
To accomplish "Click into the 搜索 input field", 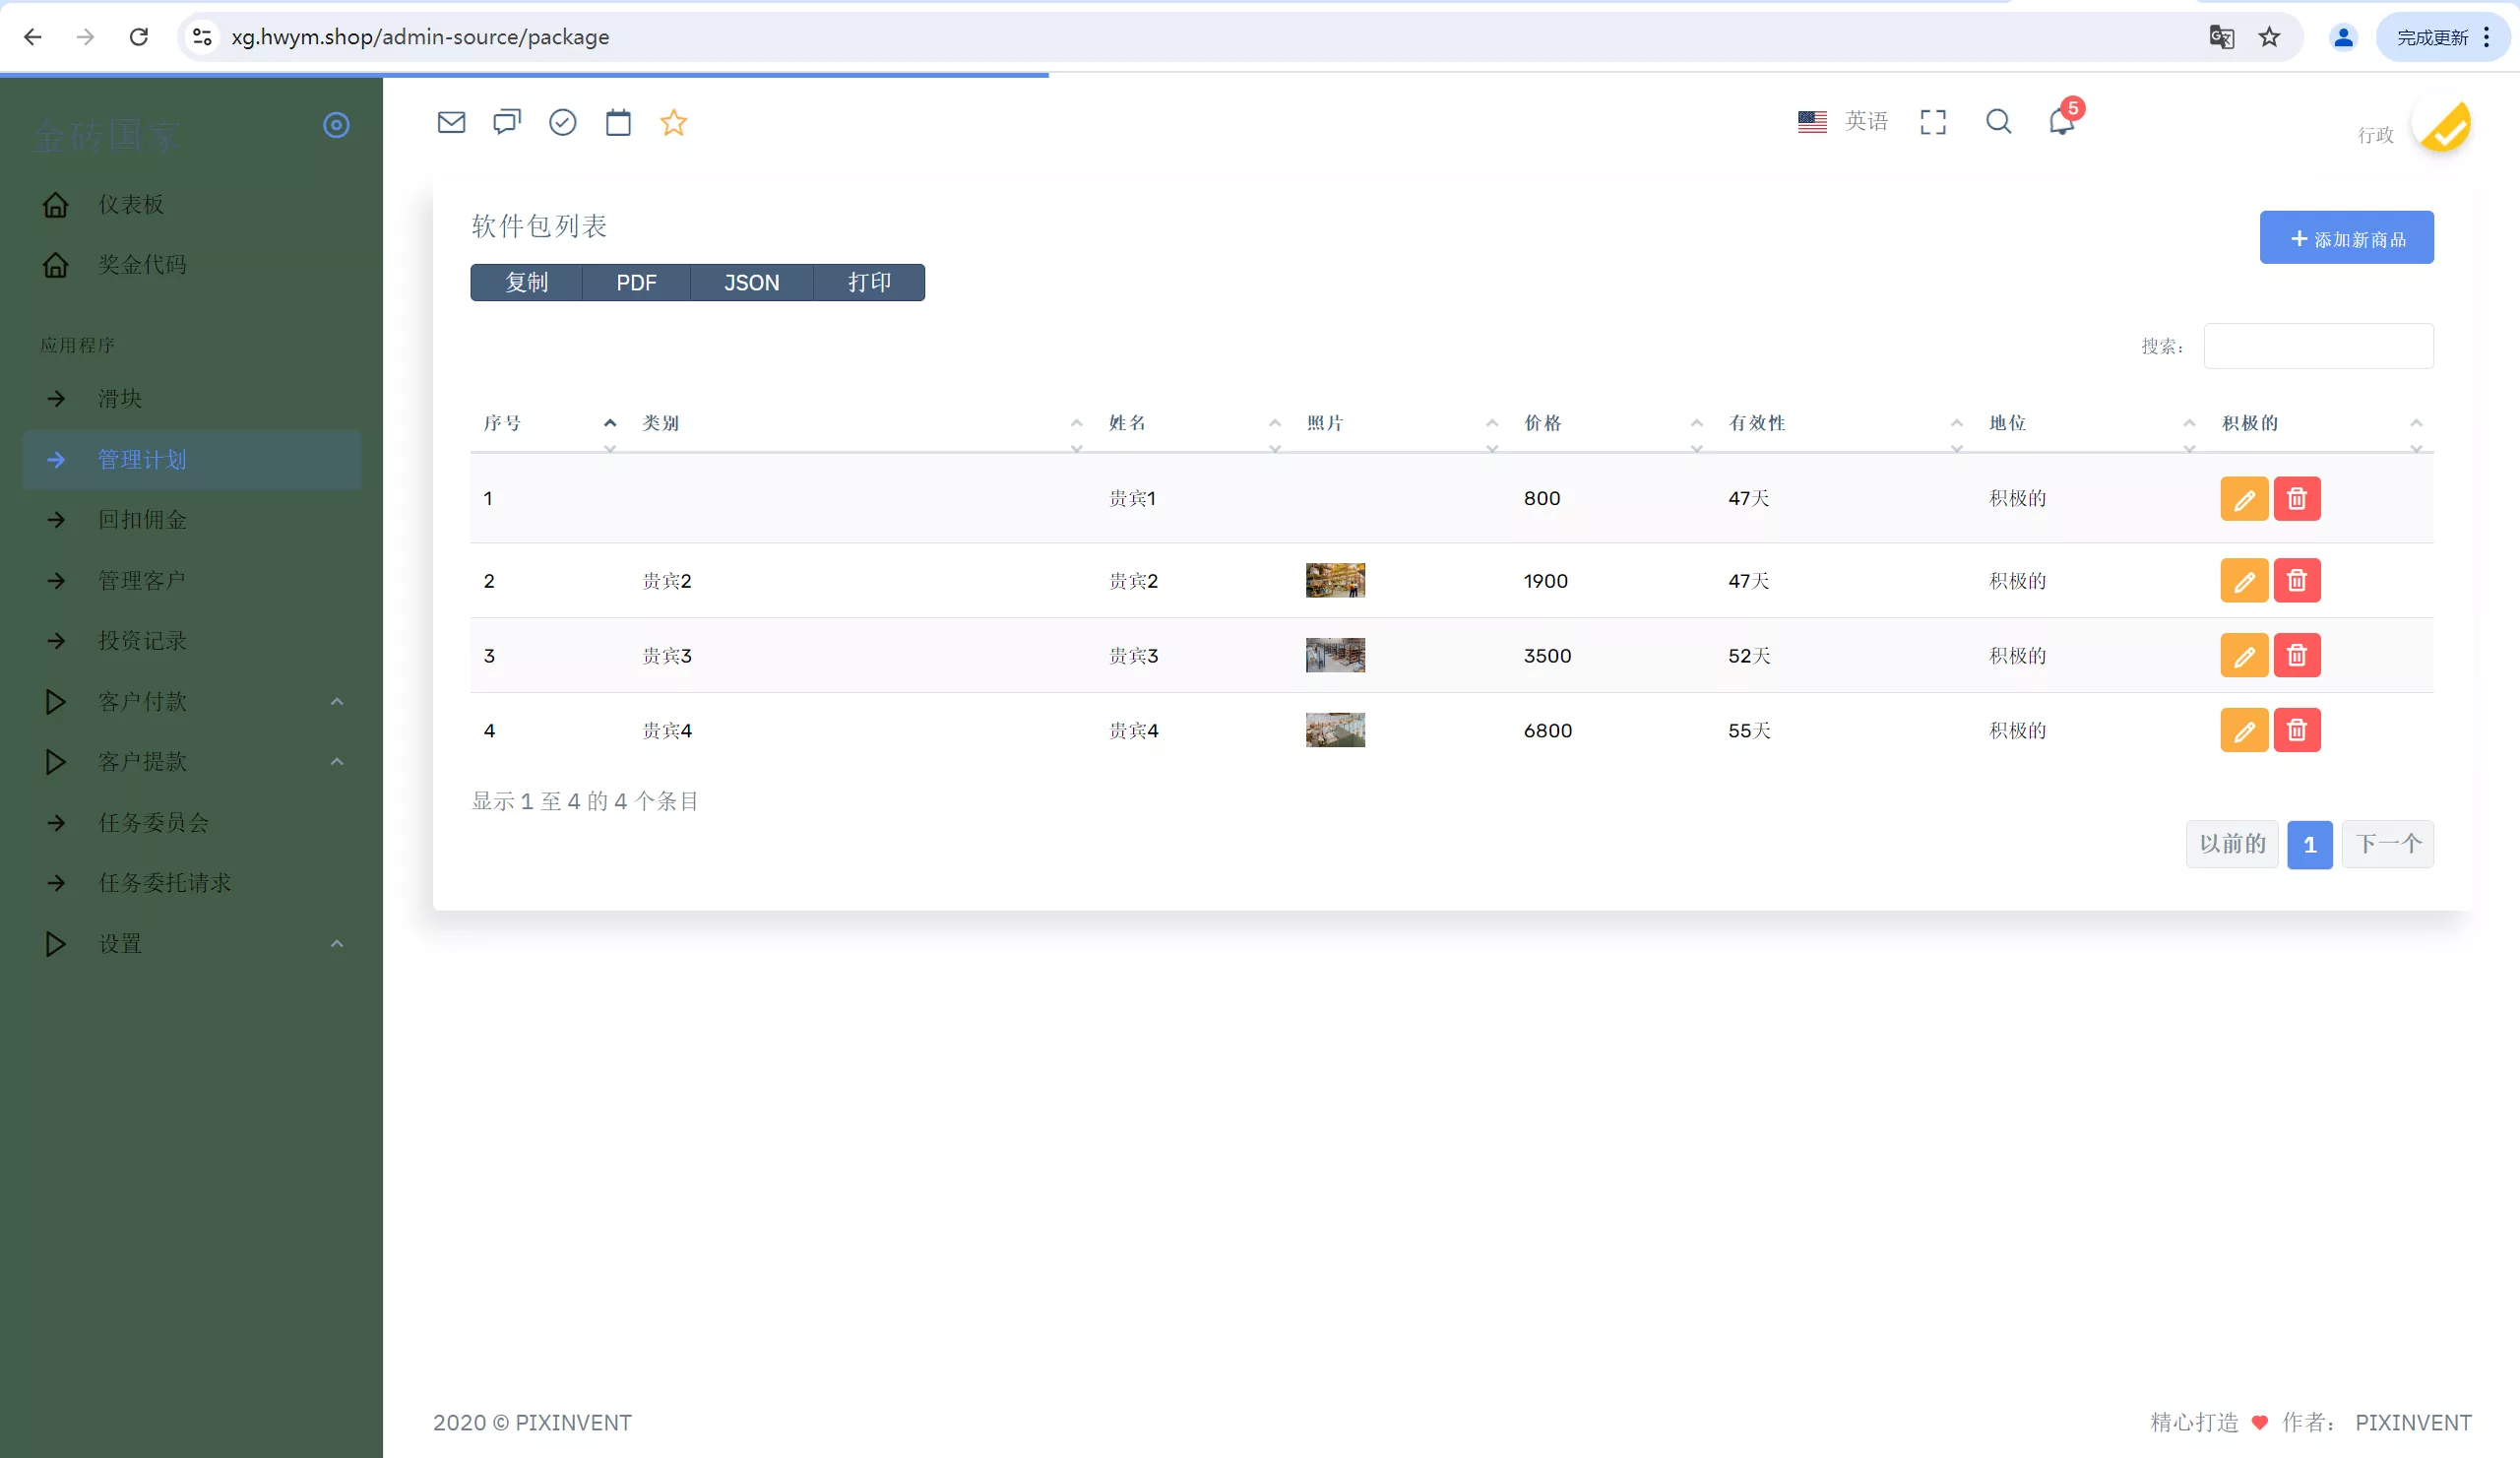I will click(x=2317, y=346).
